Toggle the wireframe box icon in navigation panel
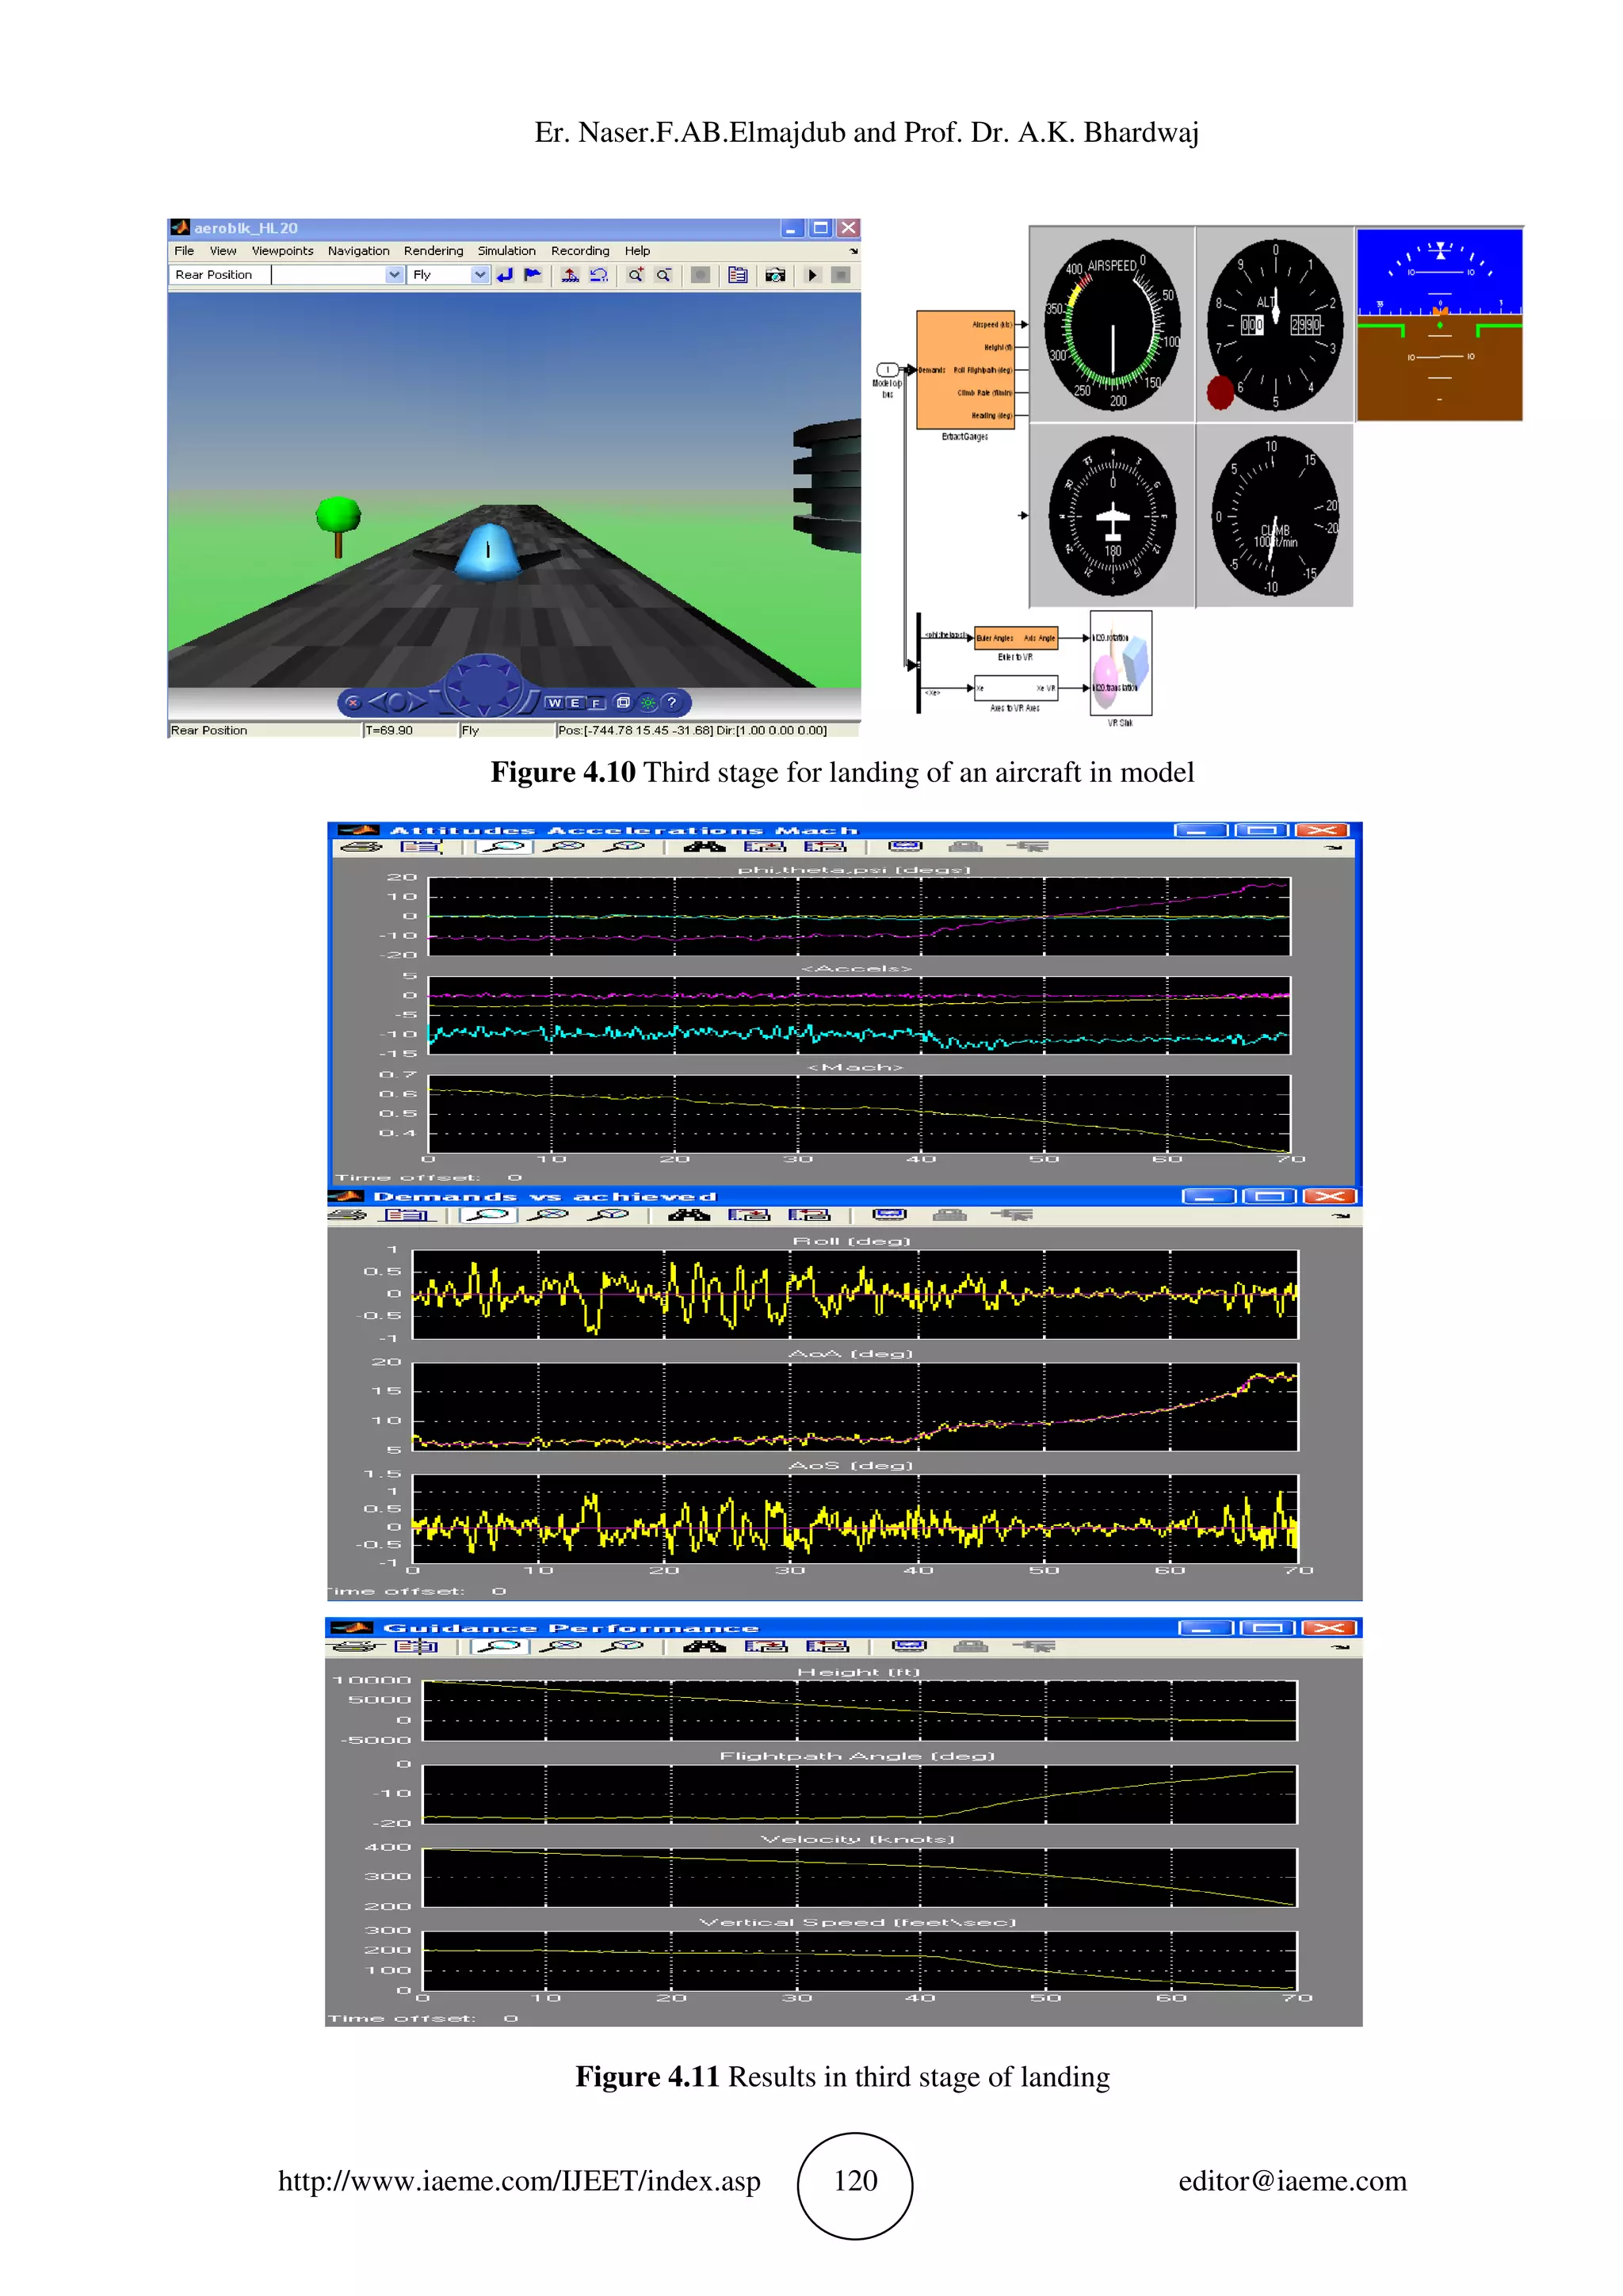 coord(623,702)
